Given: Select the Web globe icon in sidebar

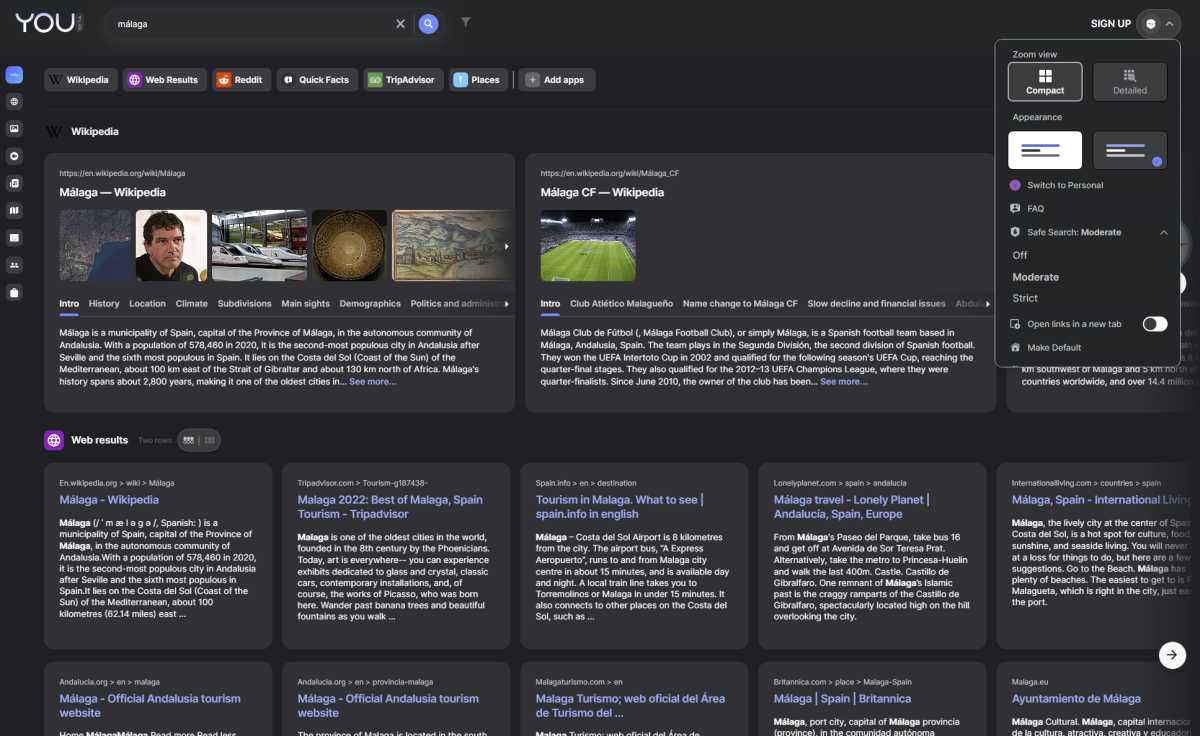Looking at the screenshot, I should point(14,102).
